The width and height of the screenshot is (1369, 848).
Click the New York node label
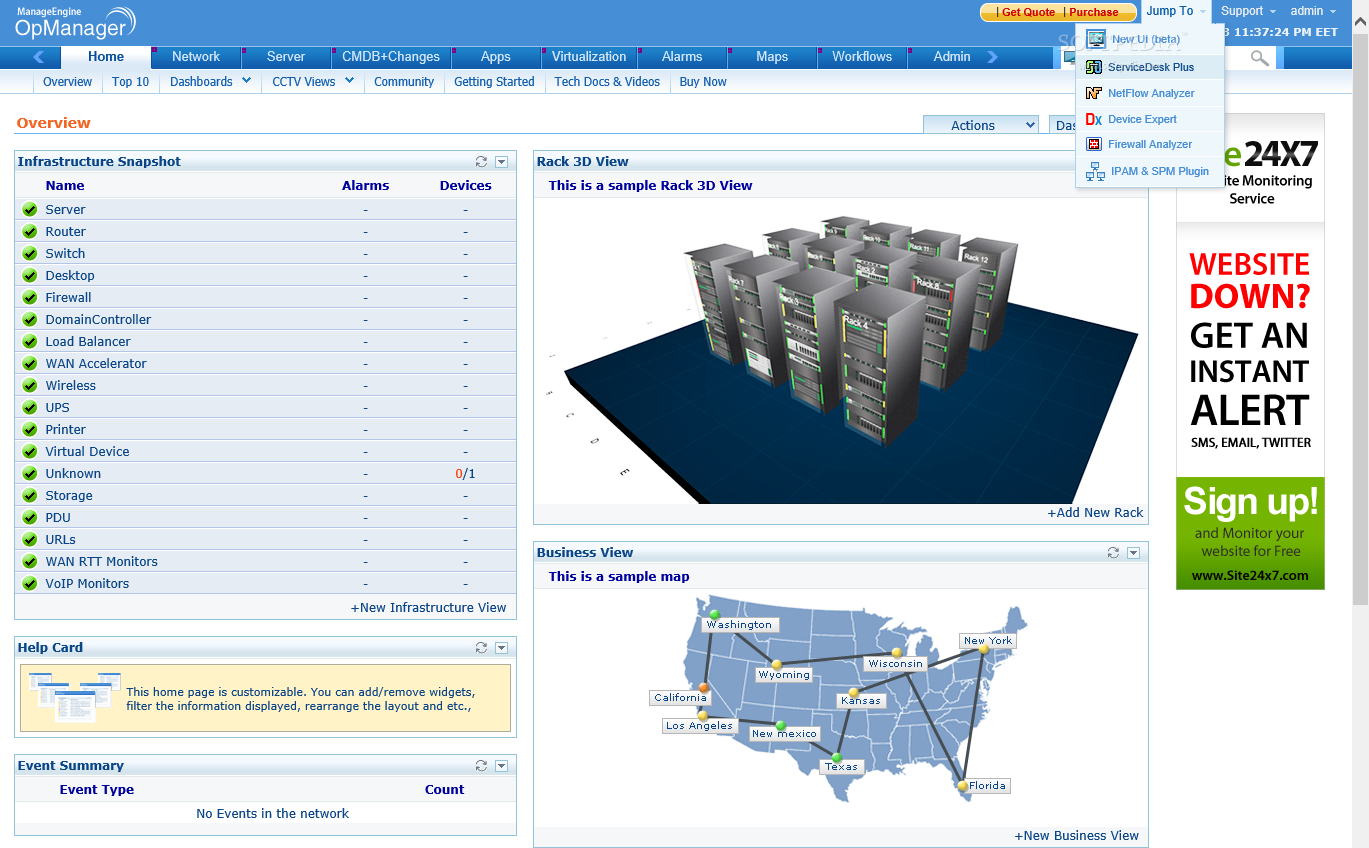point(988,640)
